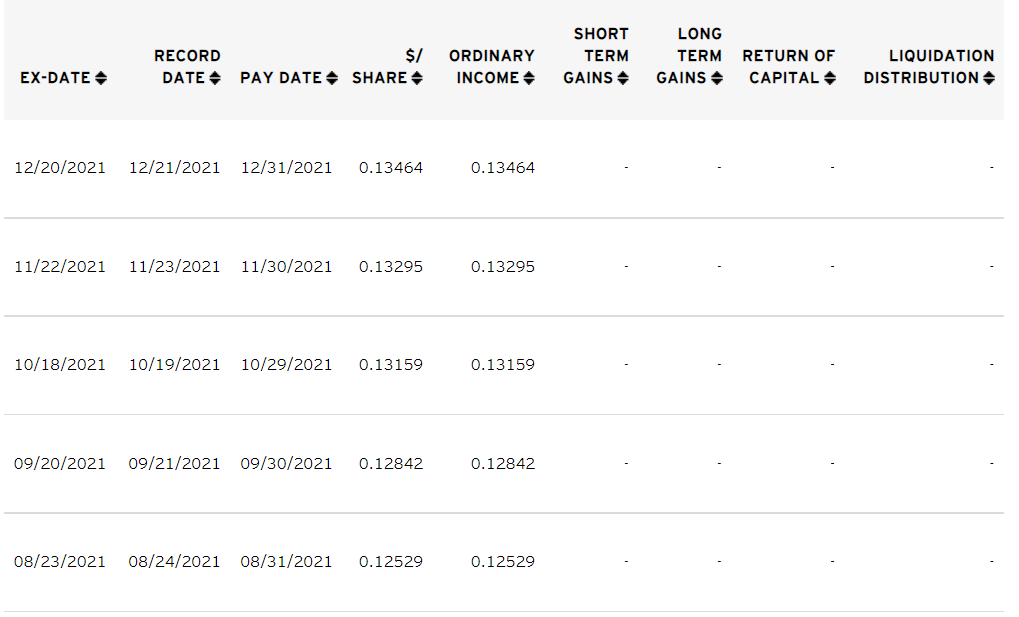Click sort arrows beside RECORD DATE

215,78
